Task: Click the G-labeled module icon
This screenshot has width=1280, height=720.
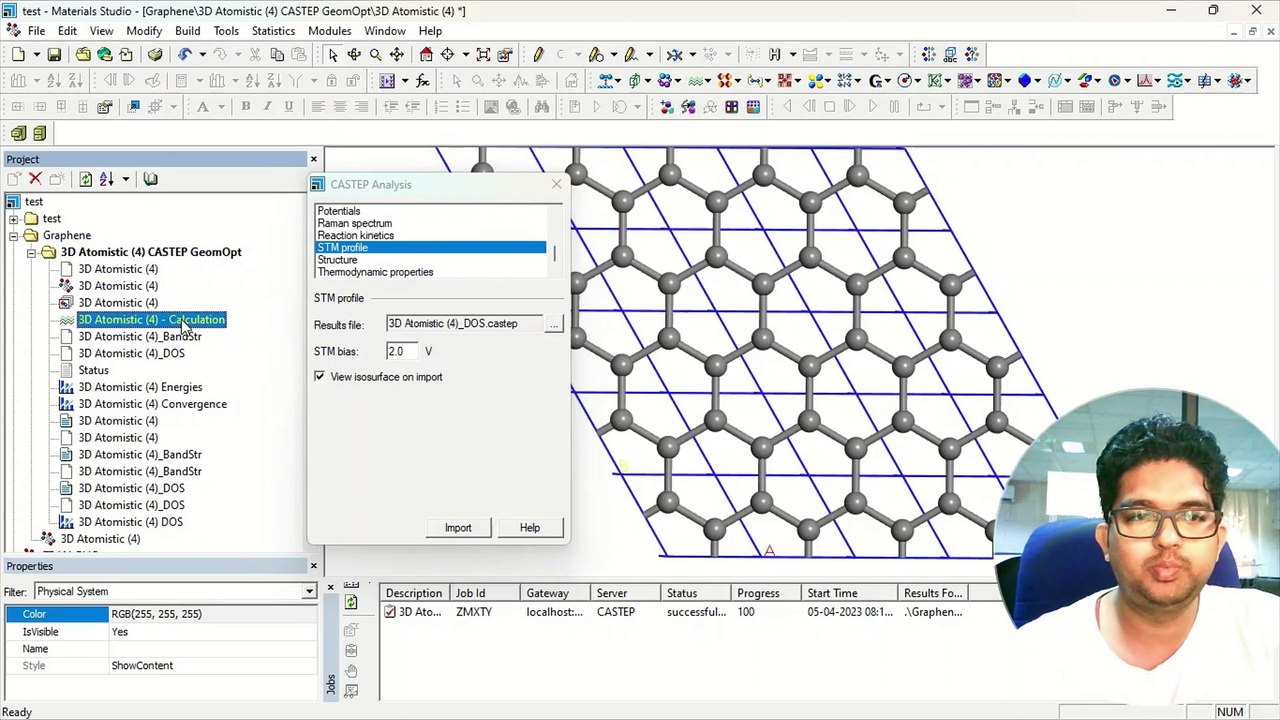Action: coord(877,81)
